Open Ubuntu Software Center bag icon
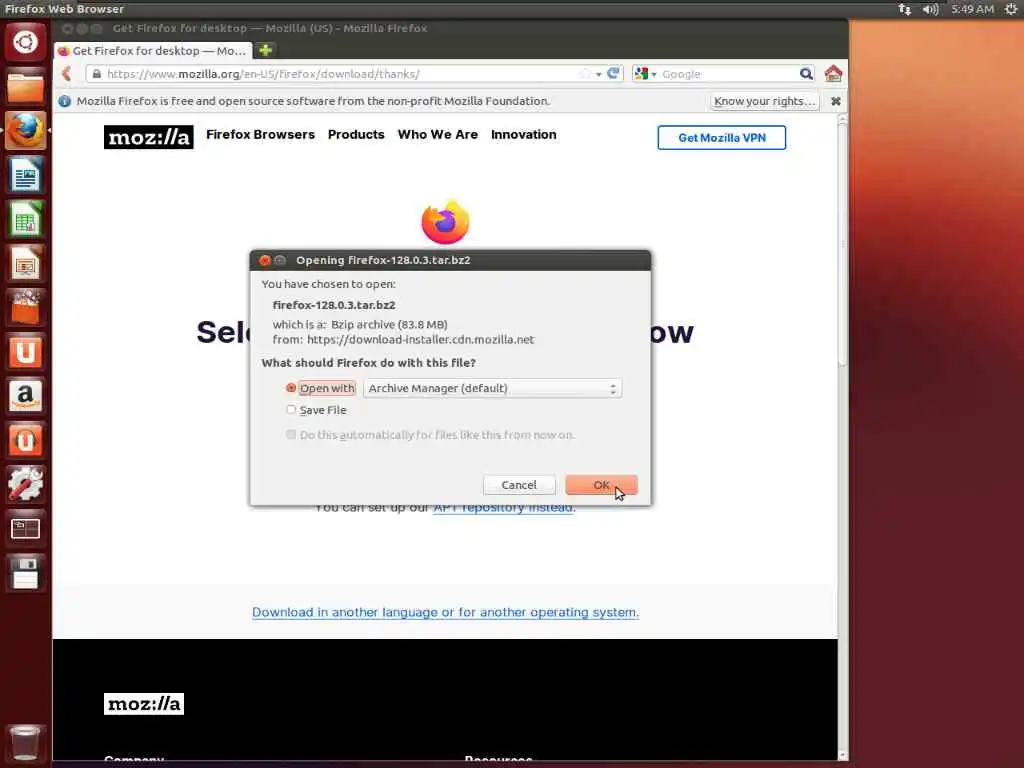1024x768 pixels. click(25, 308)
